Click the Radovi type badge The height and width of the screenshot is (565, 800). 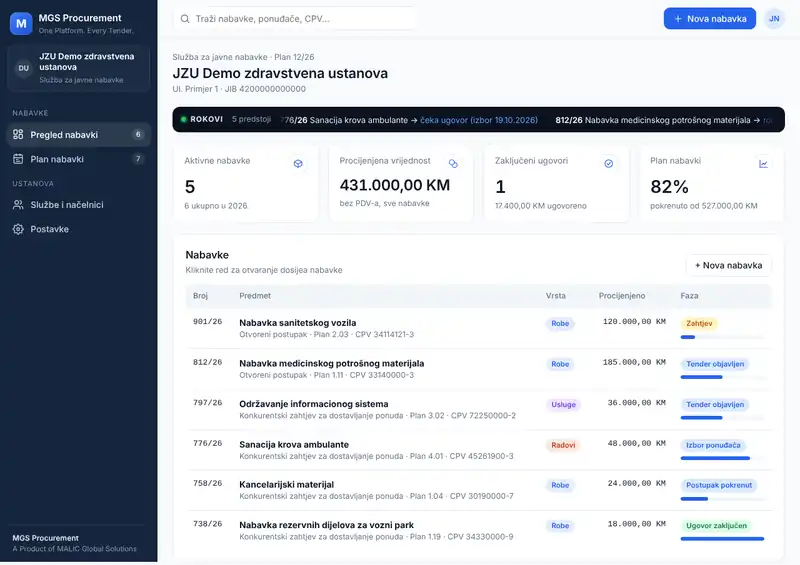click(x=563, y=445)
